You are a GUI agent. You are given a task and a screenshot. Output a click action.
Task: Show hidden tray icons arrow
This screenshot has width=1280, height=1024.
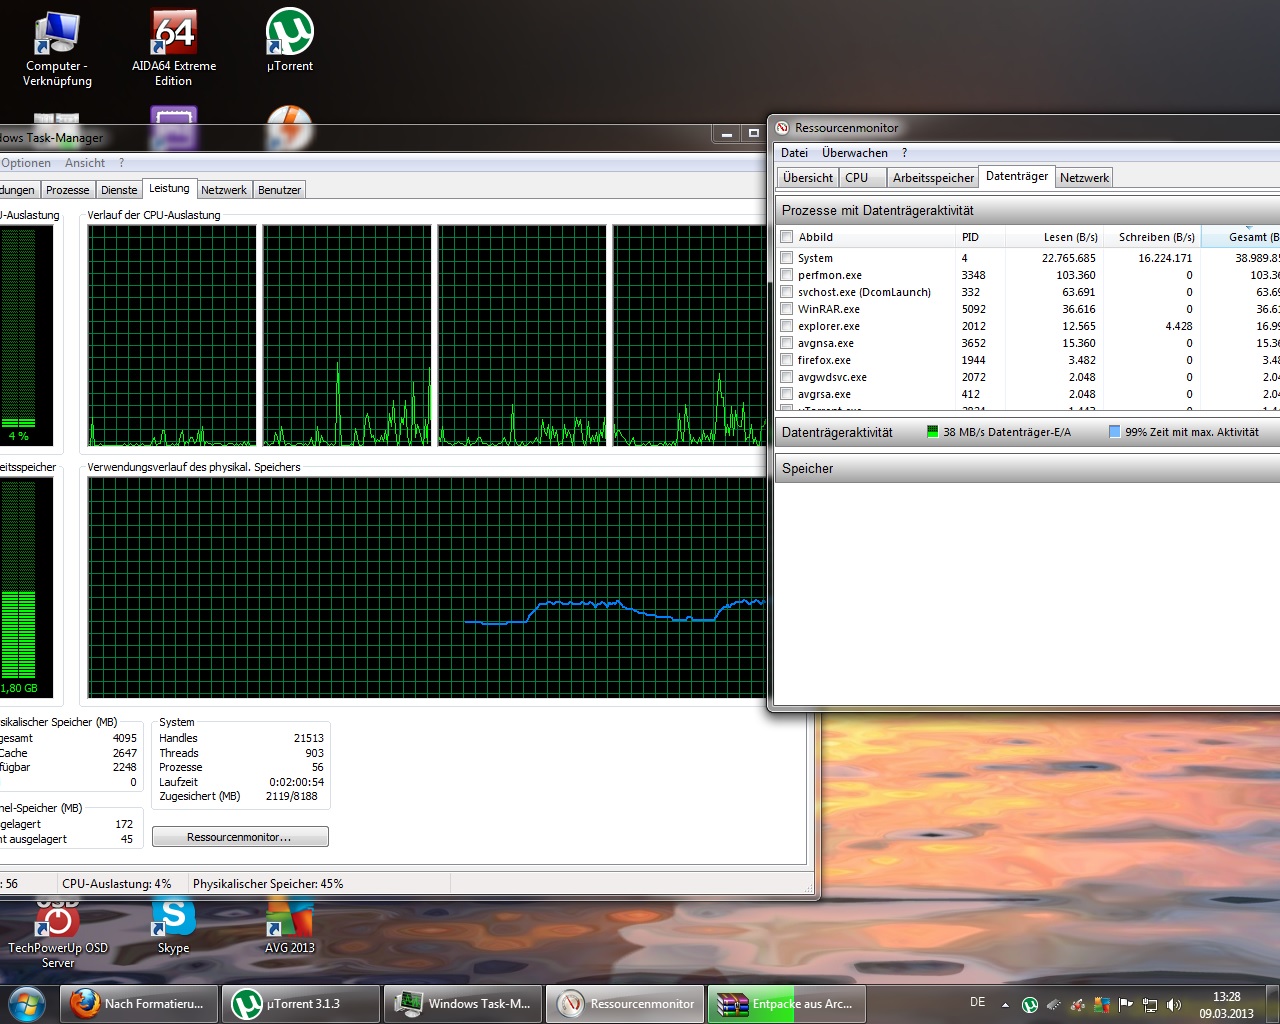[x=1005, y=1005]
